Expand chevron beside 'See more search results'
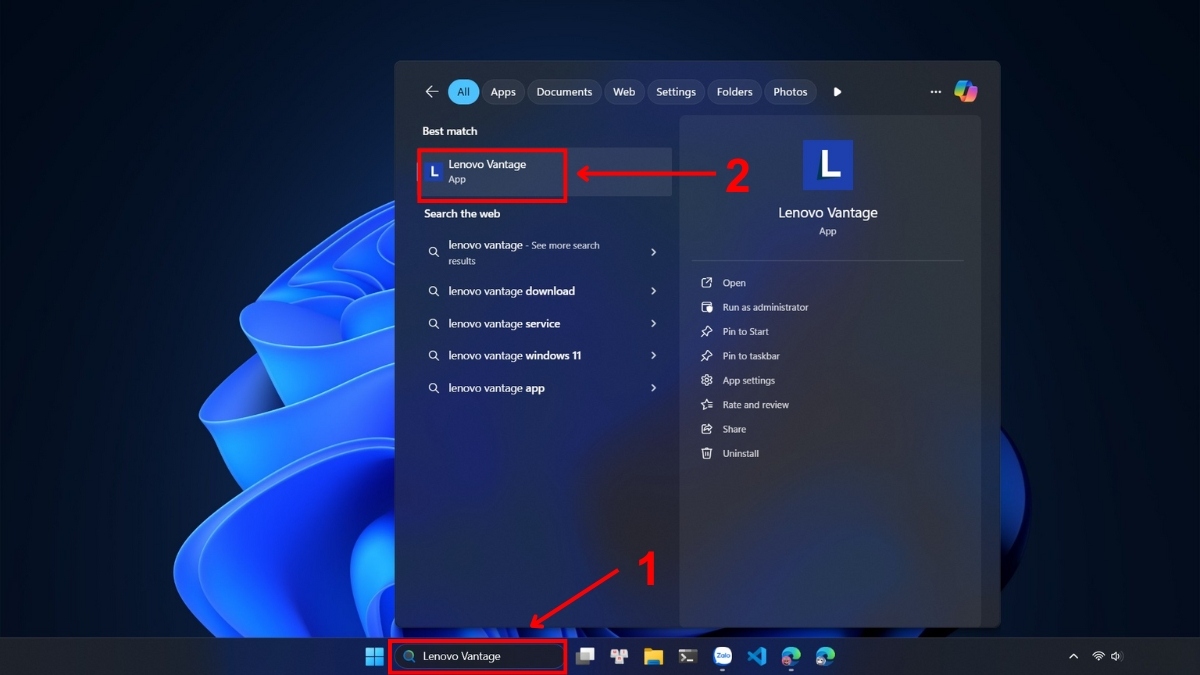 tap(654, 253)
